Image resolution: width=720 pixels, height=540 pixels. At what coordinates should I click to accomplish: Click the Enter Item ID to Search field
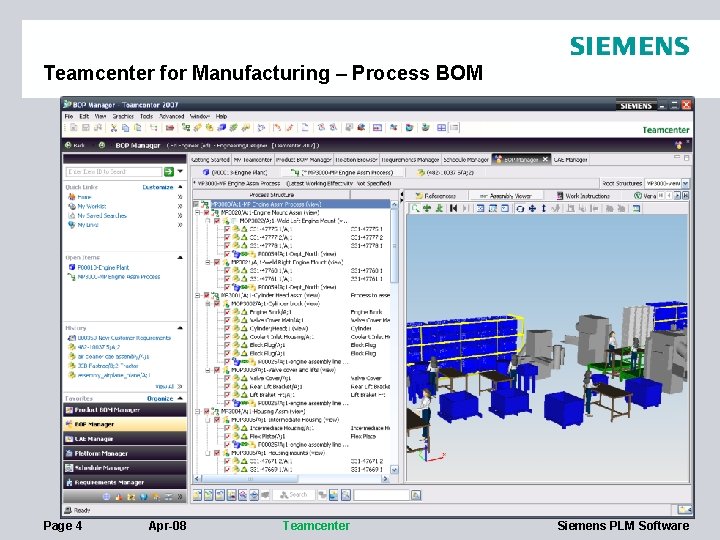coord(114,171)
